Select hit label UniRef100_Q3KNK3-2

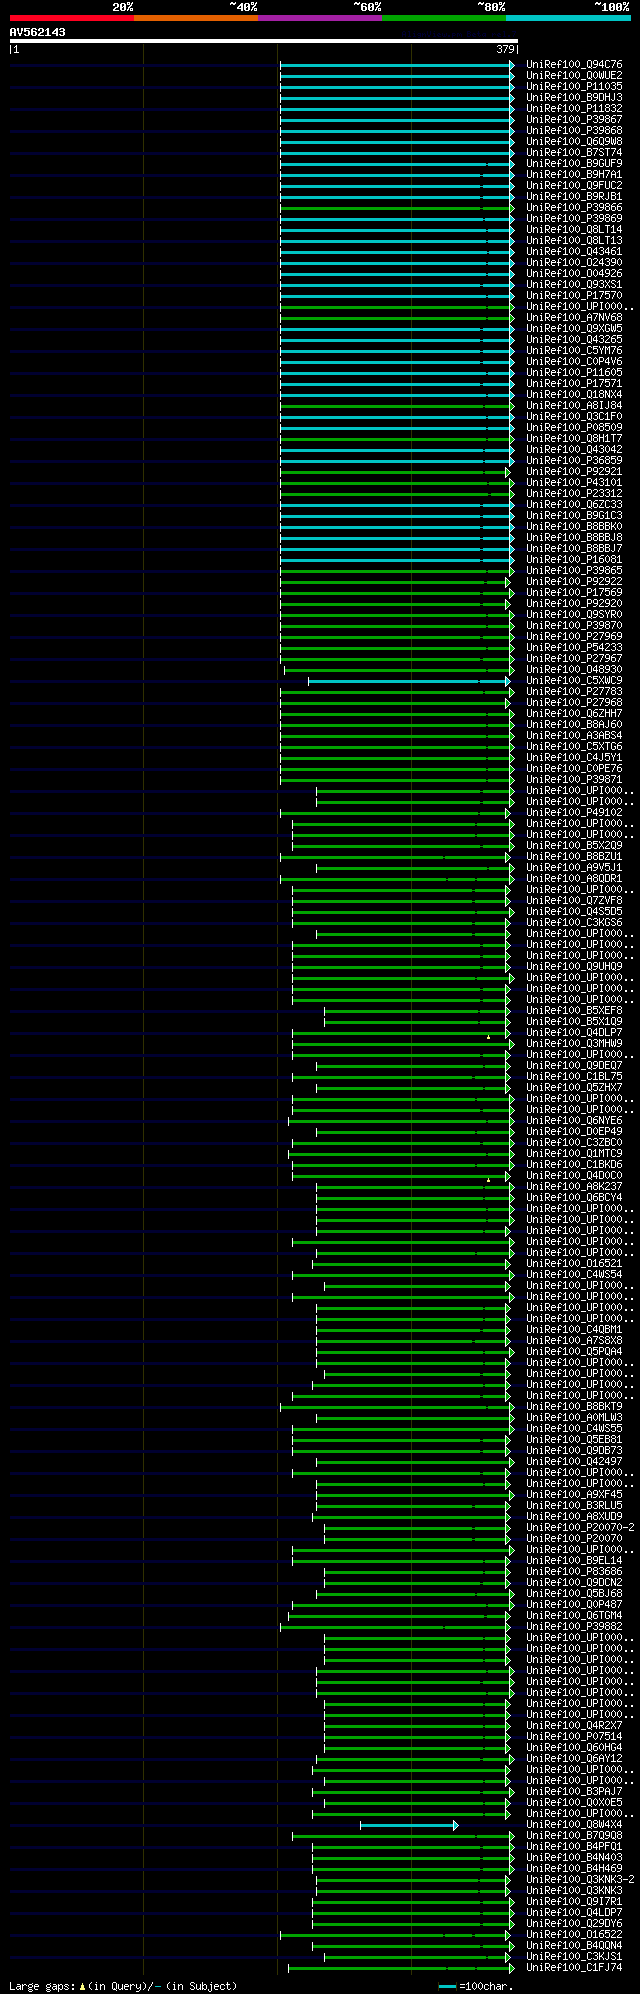[580, 1880]
